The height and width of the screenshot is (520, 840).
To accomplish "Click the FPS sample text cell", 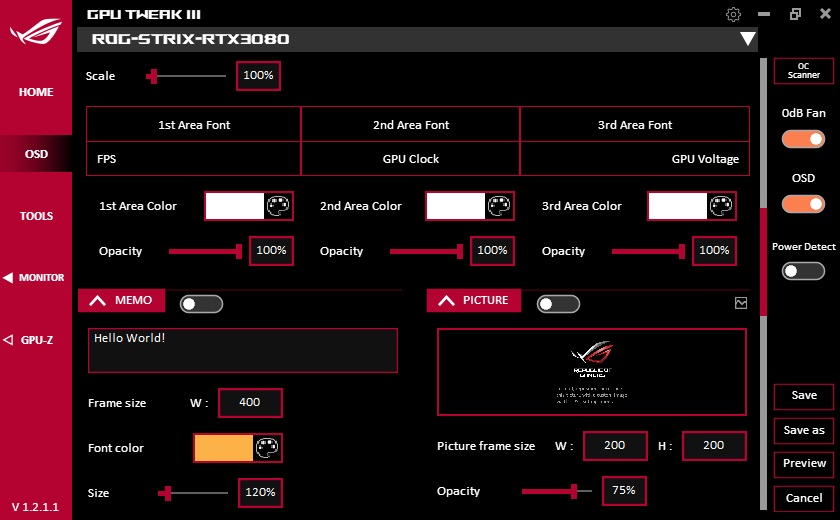I will (193, 159).
